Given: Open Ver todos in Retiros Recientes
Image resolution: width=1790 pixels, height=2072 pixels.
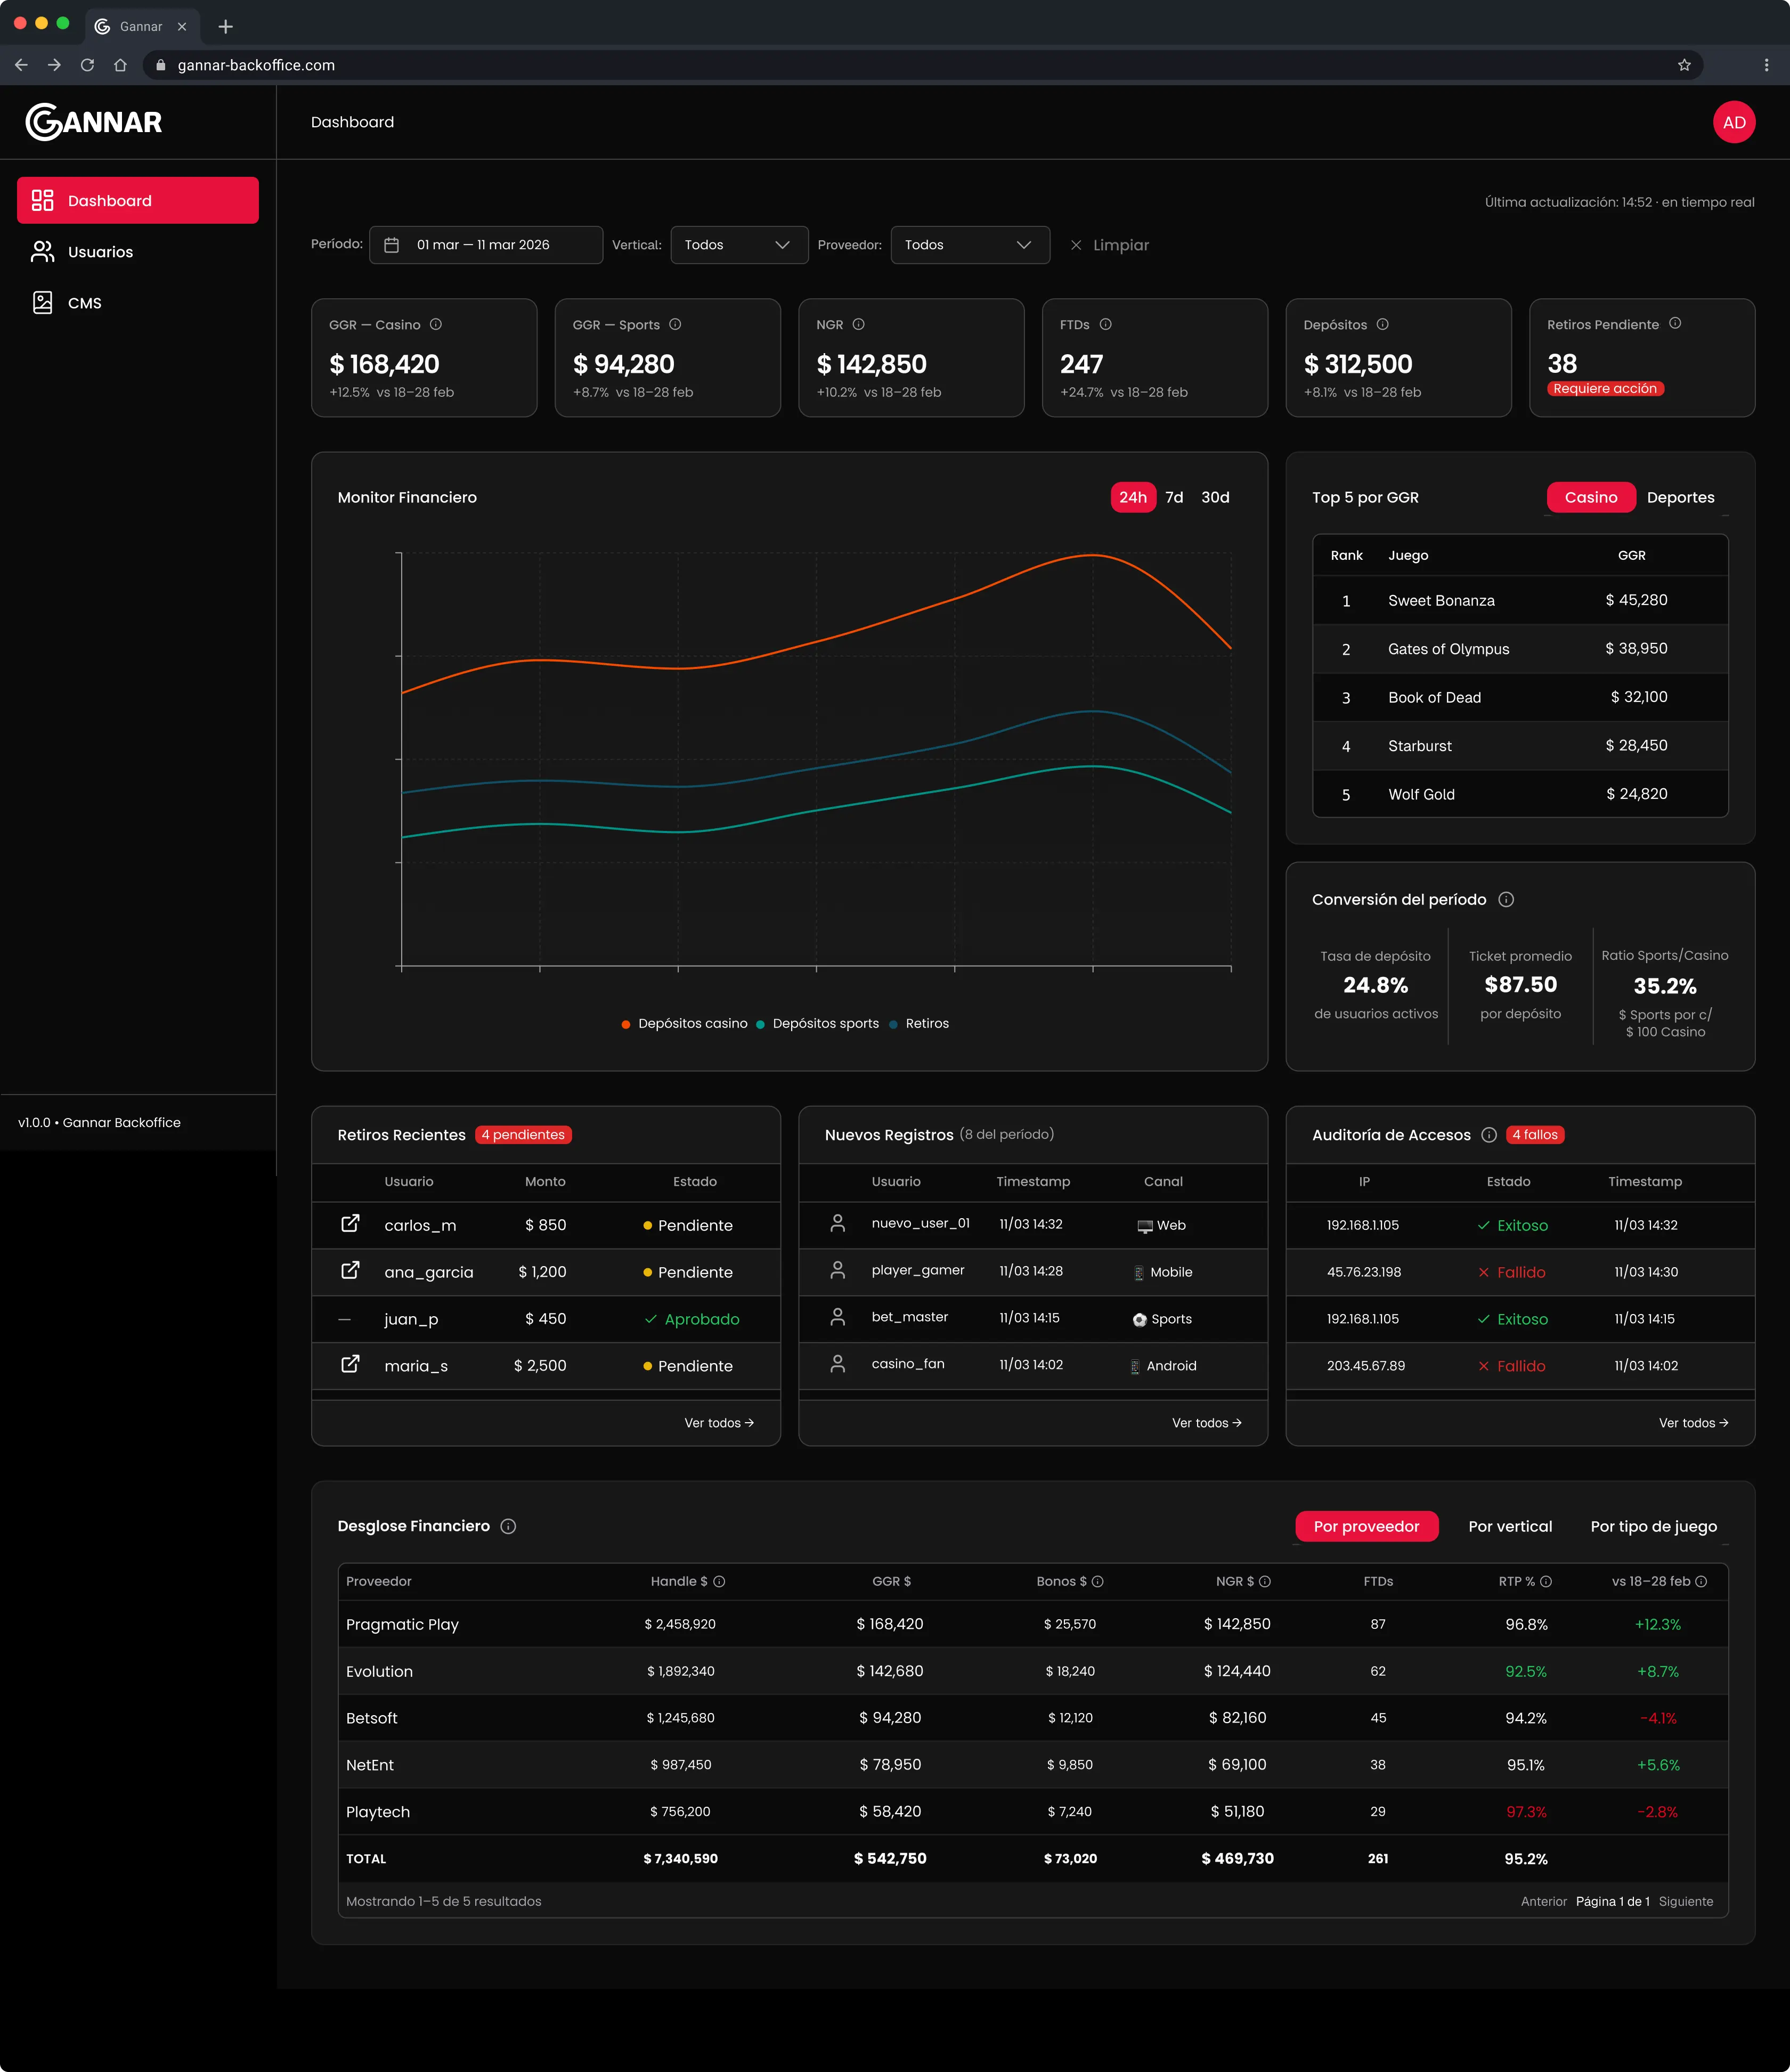Looking at the screenshot, I should (x=719, y=1423).
